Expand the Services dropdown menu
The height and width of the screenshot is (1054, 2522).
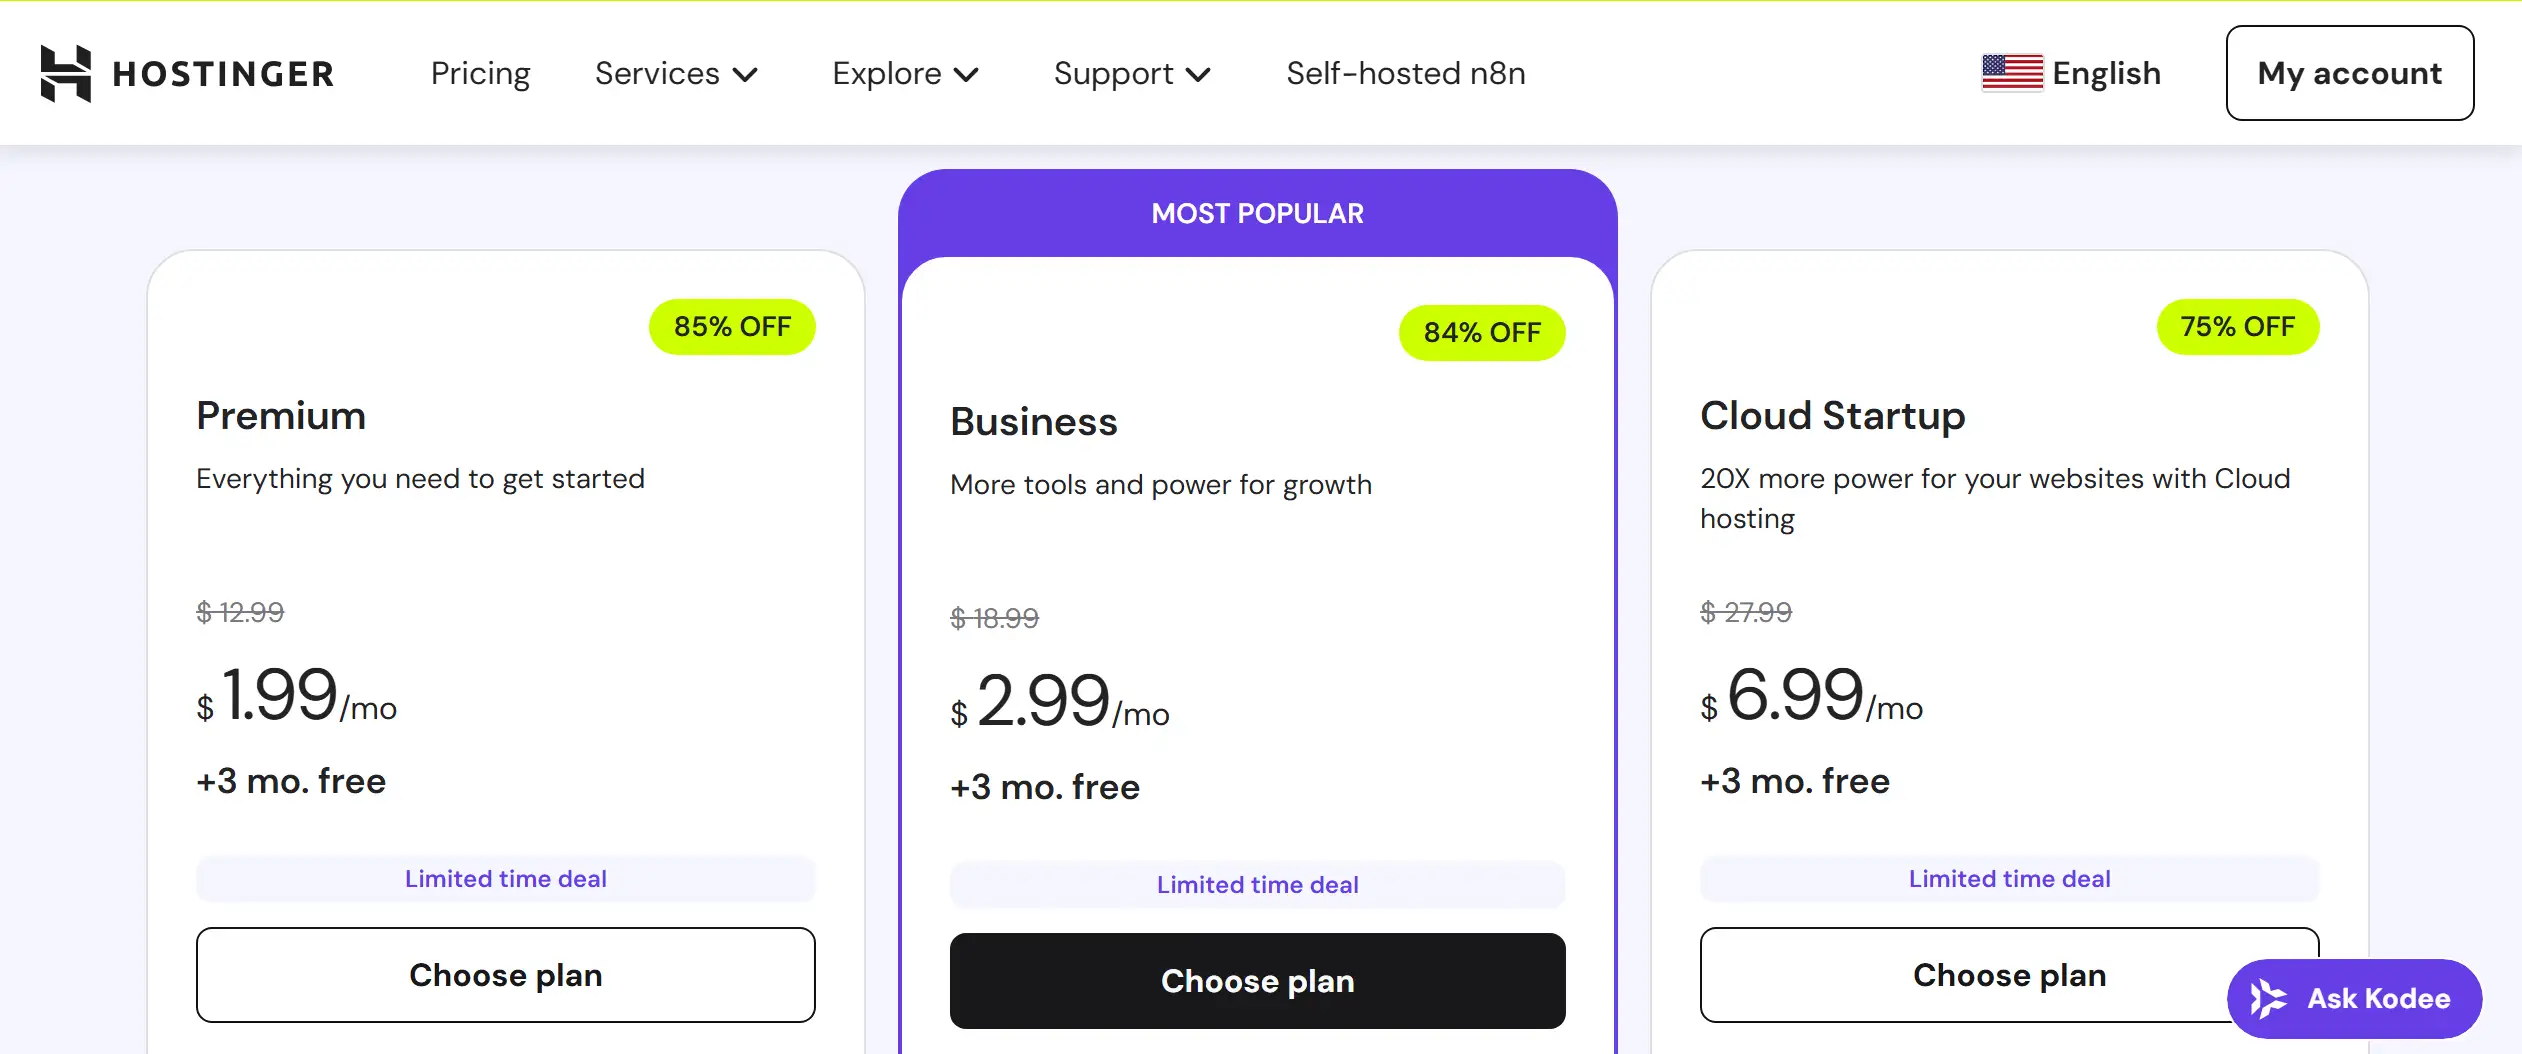(676, 74)
